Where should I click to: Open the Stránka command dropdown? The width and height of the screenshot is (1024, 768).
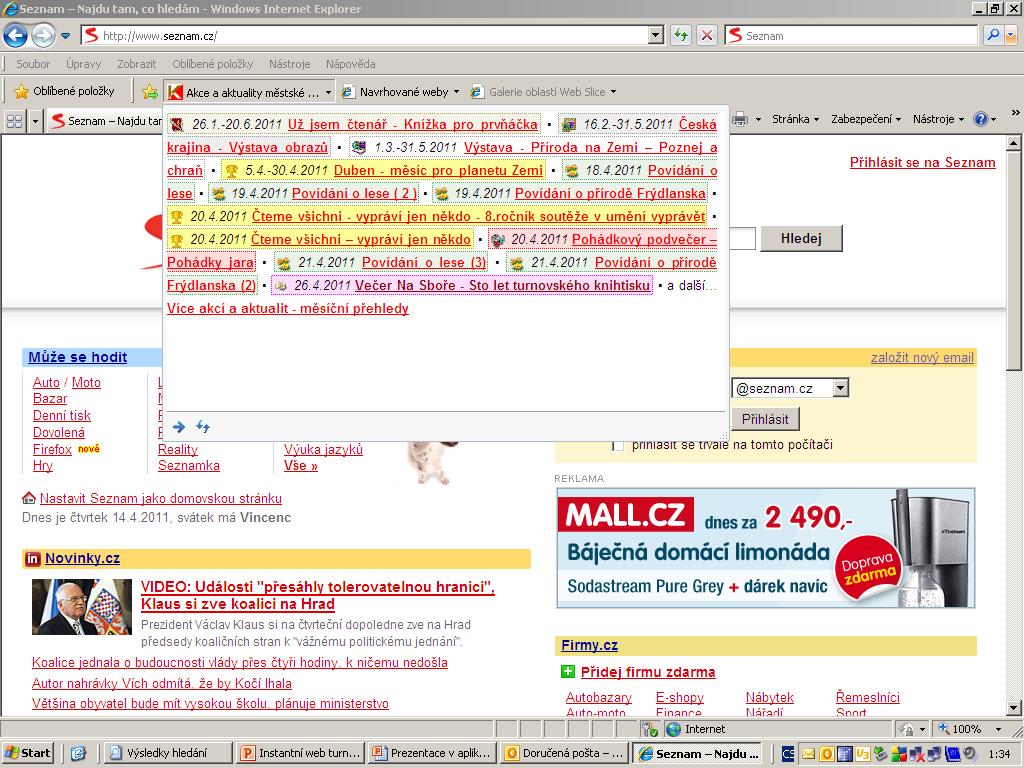795,119
